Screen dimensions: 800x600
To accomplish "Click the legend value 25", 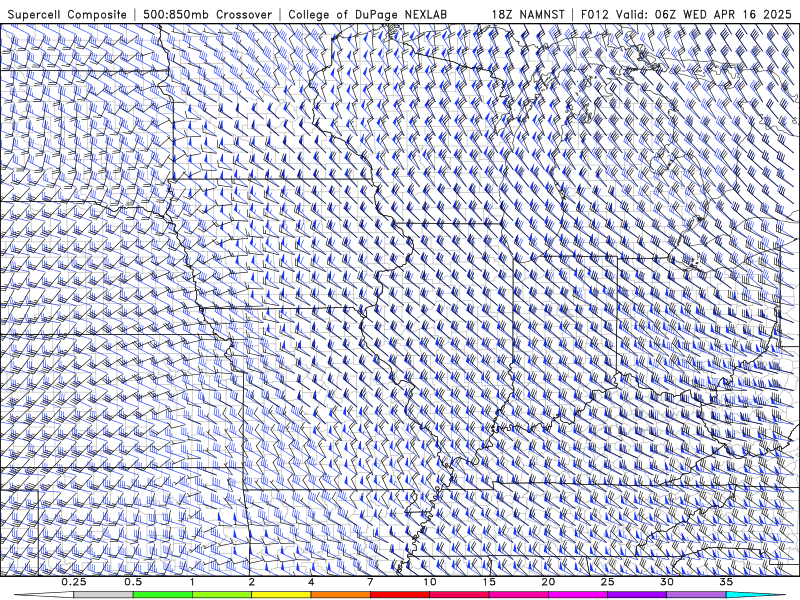I will click(x=608, y=582).
